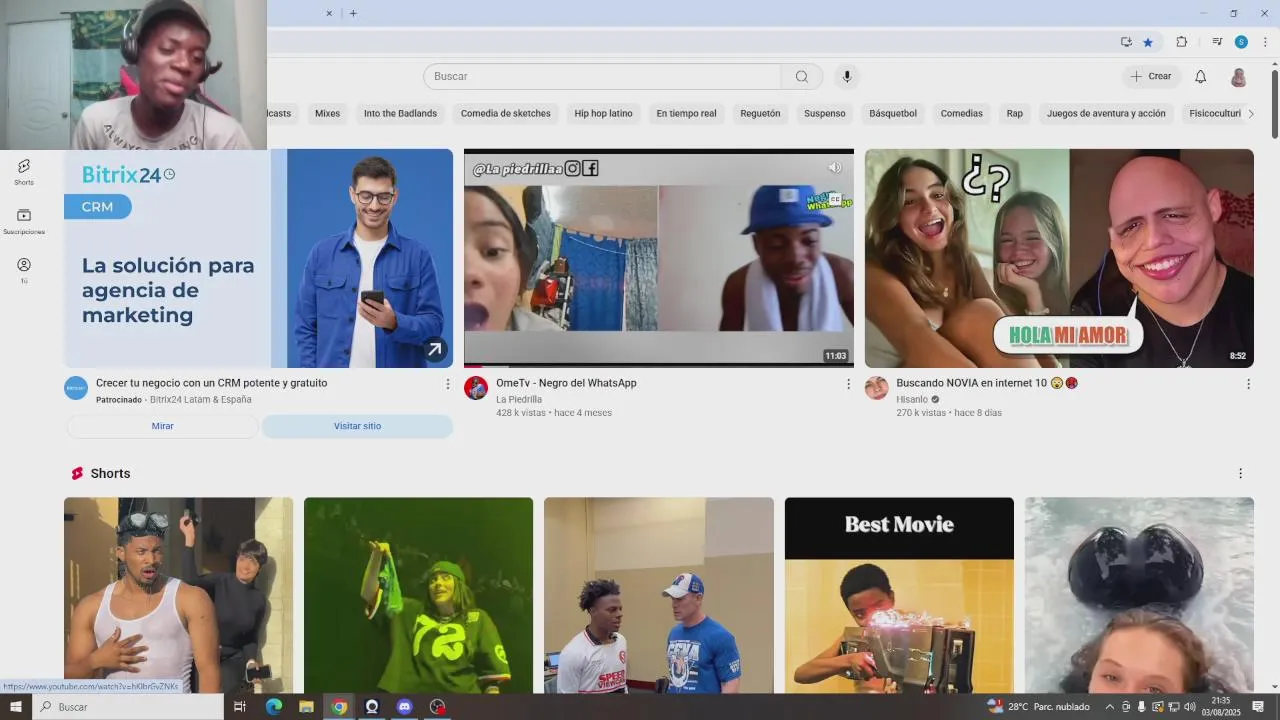Unmute the OmeTv video preview speaker

pos(835,168)
